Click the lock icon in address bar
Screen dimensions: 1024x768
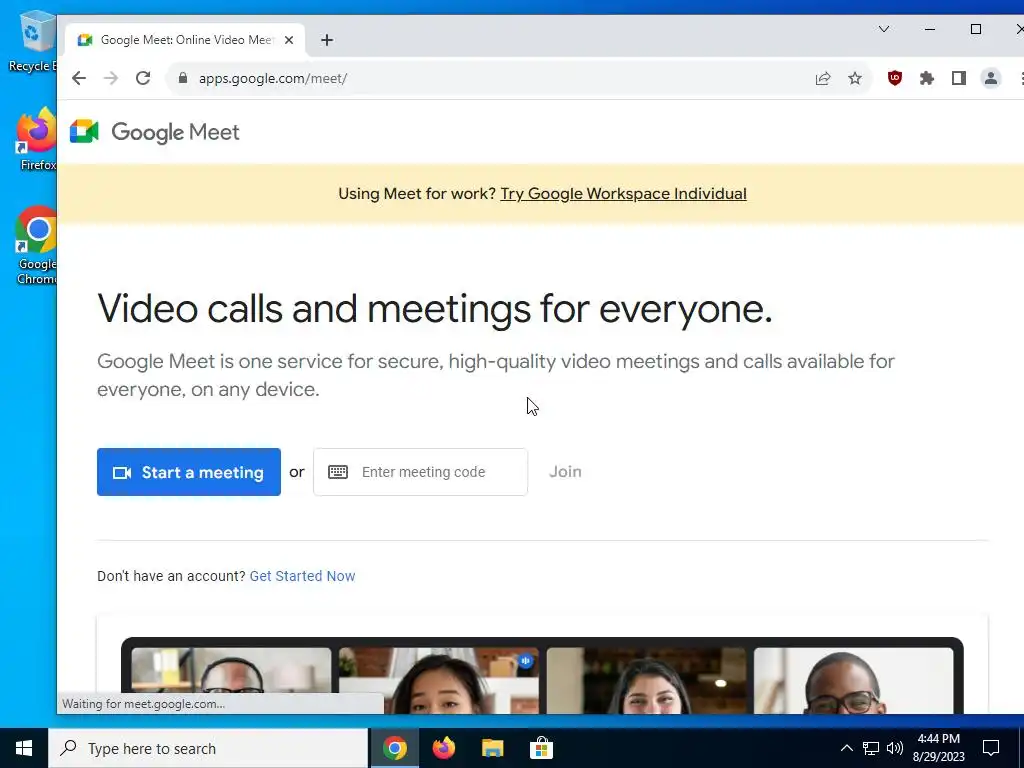(x=183, y=78)
